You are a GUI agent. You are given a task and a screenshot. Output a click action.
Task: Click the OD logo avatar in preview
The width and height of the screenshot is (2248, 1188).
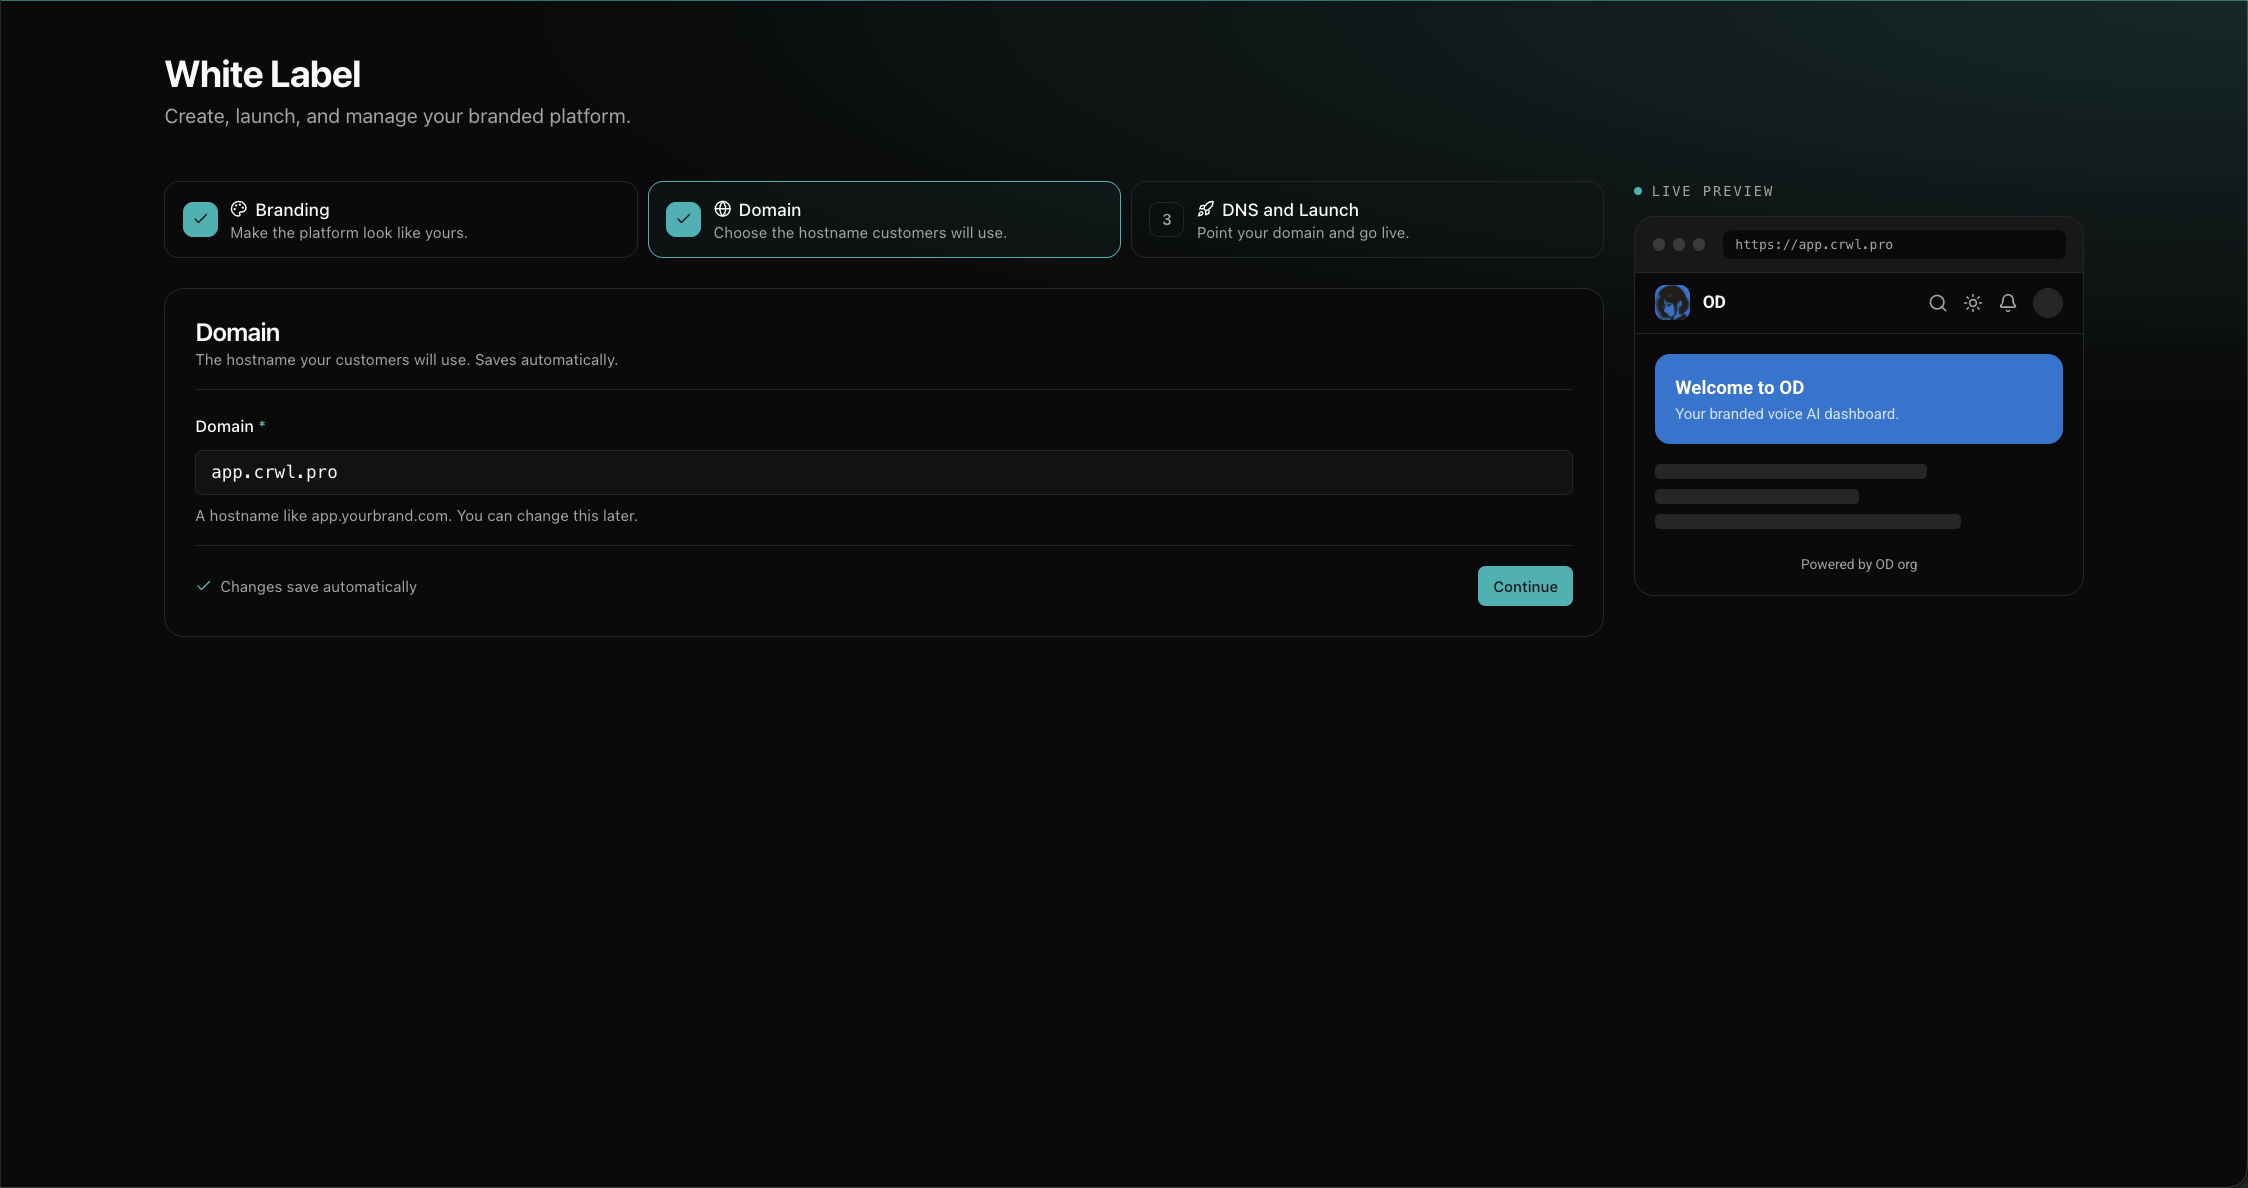click(1672, 302)
